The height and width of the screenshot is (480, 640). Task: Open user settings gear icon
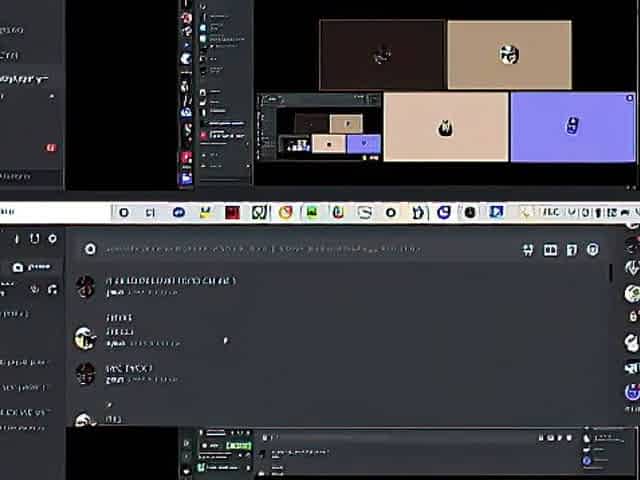53,239
